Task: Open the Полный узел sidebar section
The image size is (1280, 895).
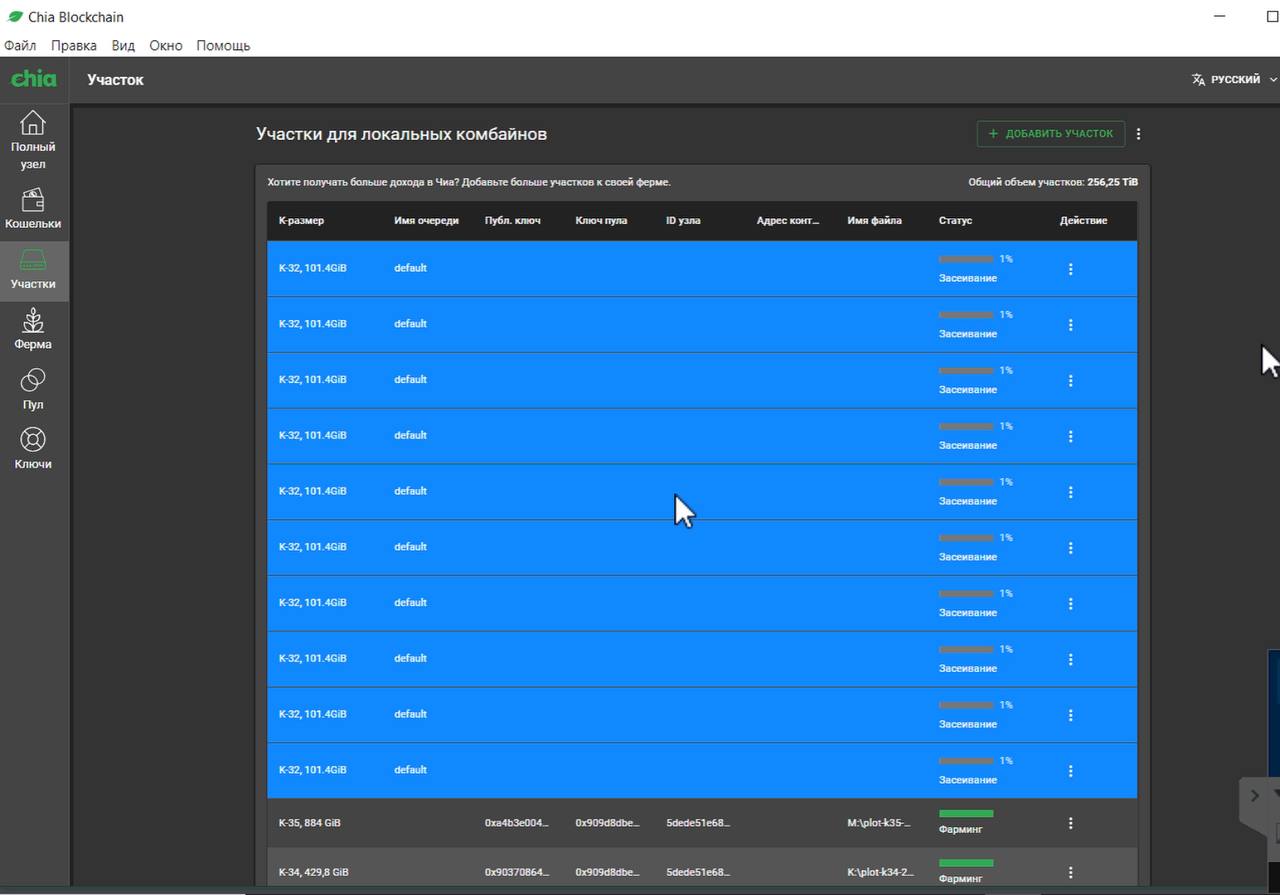Action: (34, 140)
